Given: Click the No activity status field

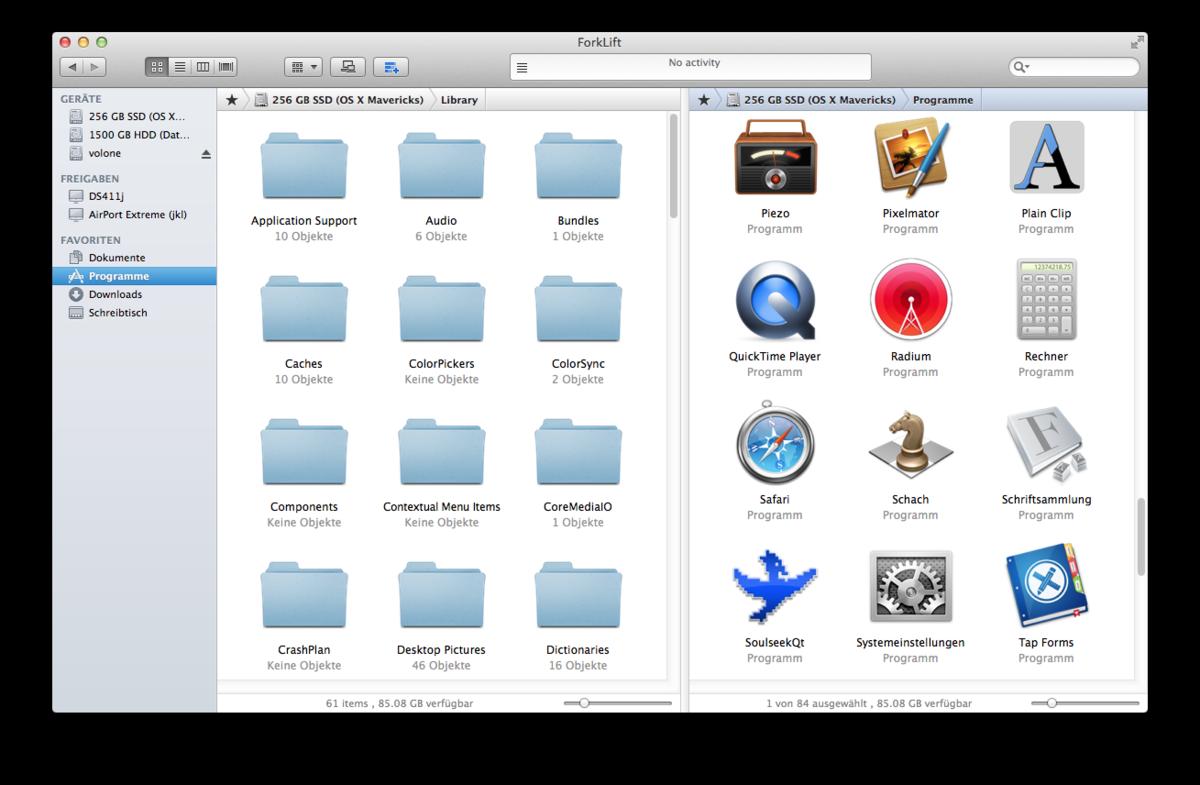Looking at the screenshot, I should click(x=690, y=67).
